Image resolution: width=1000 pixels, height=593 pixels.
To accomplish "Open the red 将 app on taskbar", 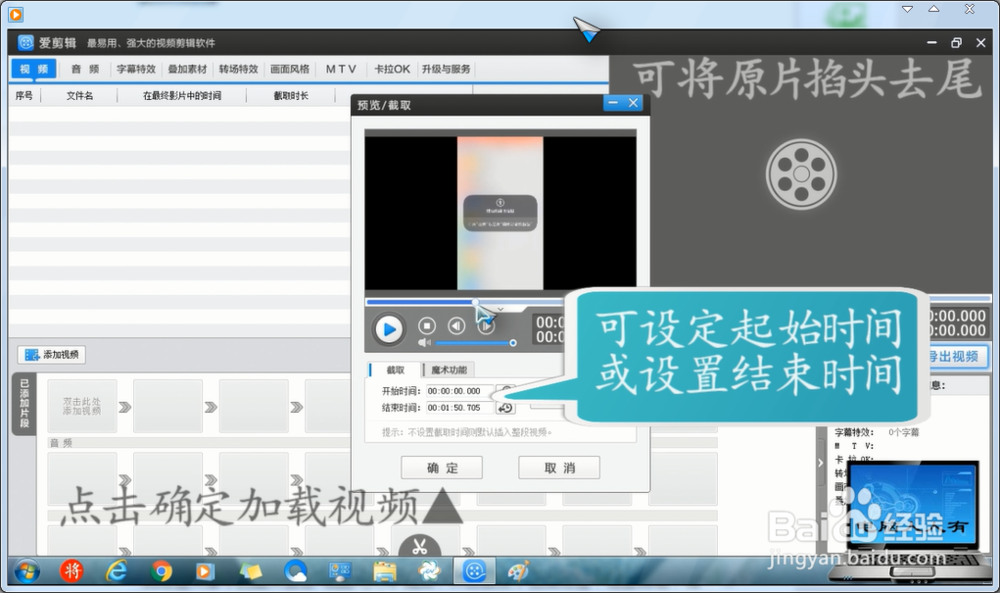I will tap(71, 571).
